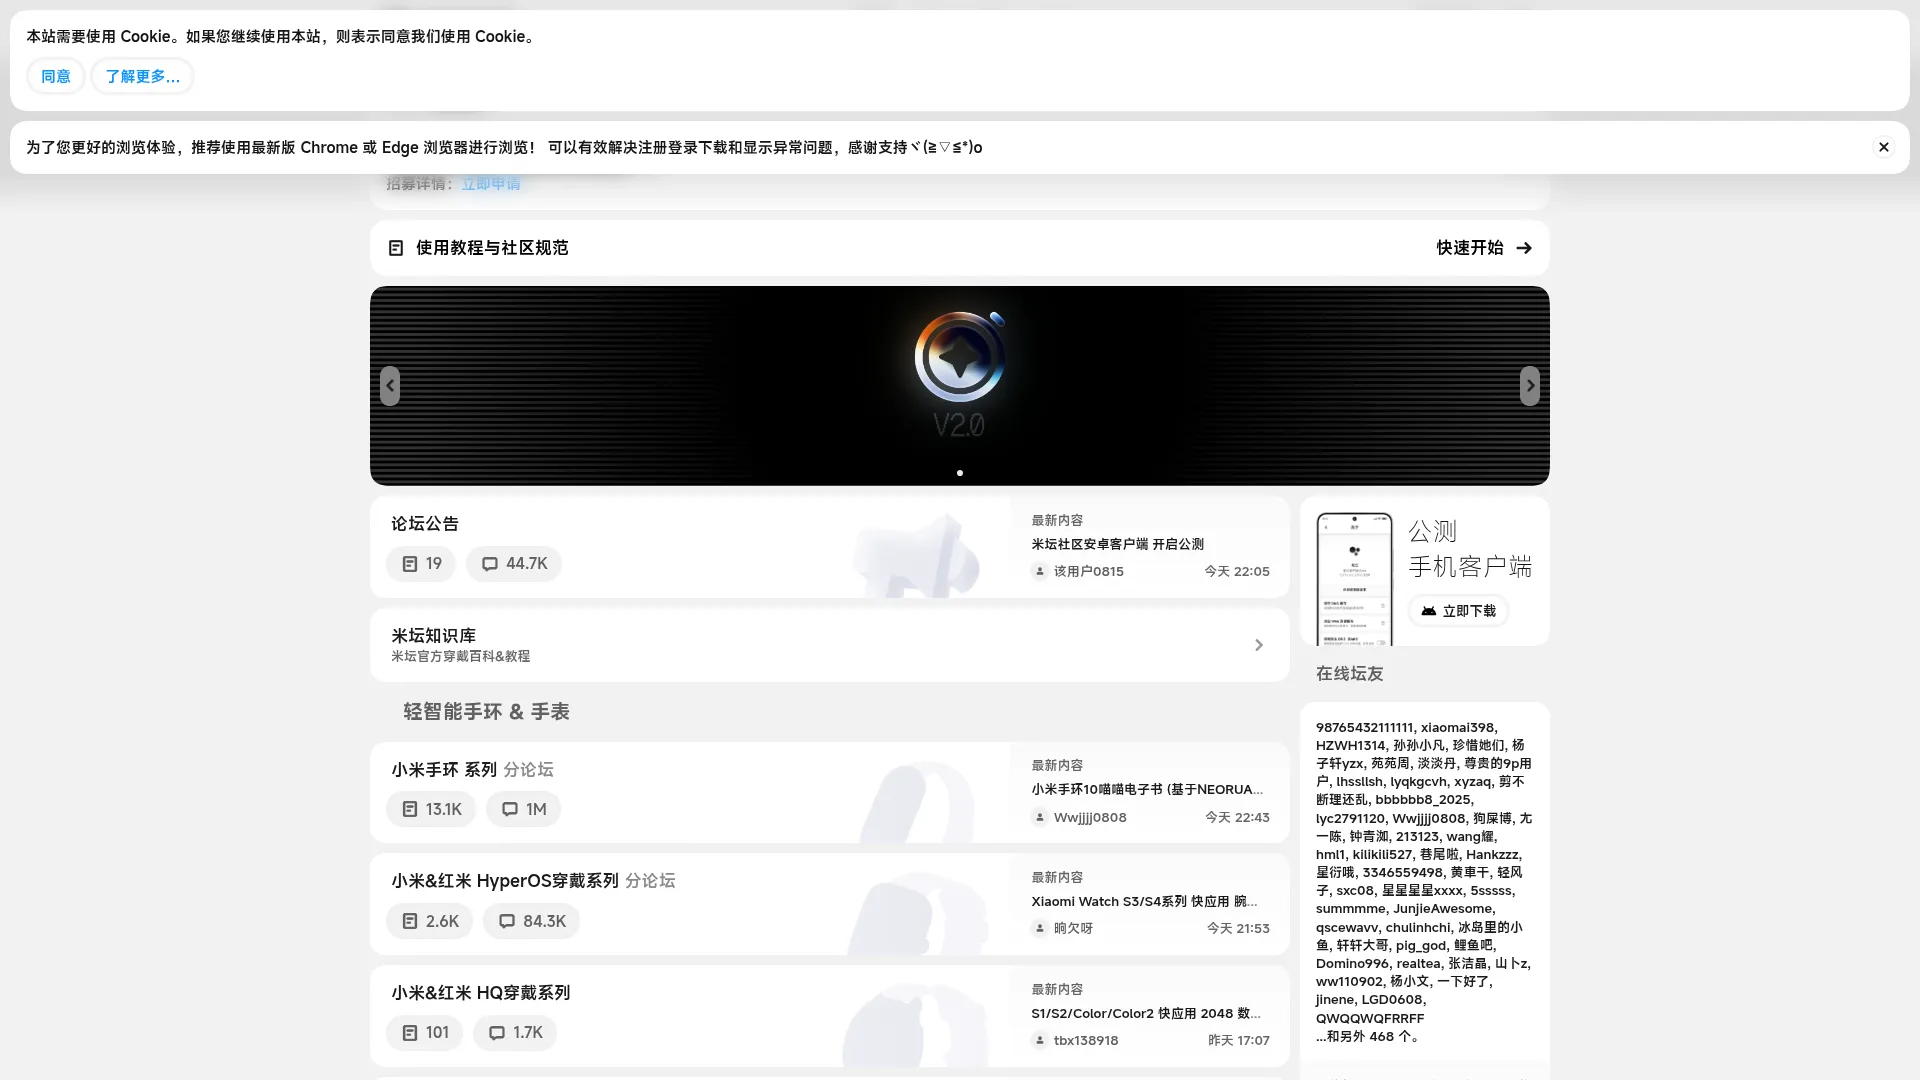Click the 昨天 17:07 timestamp
This screenshot has width=1920, height=1080.
click(1239, 1040)
